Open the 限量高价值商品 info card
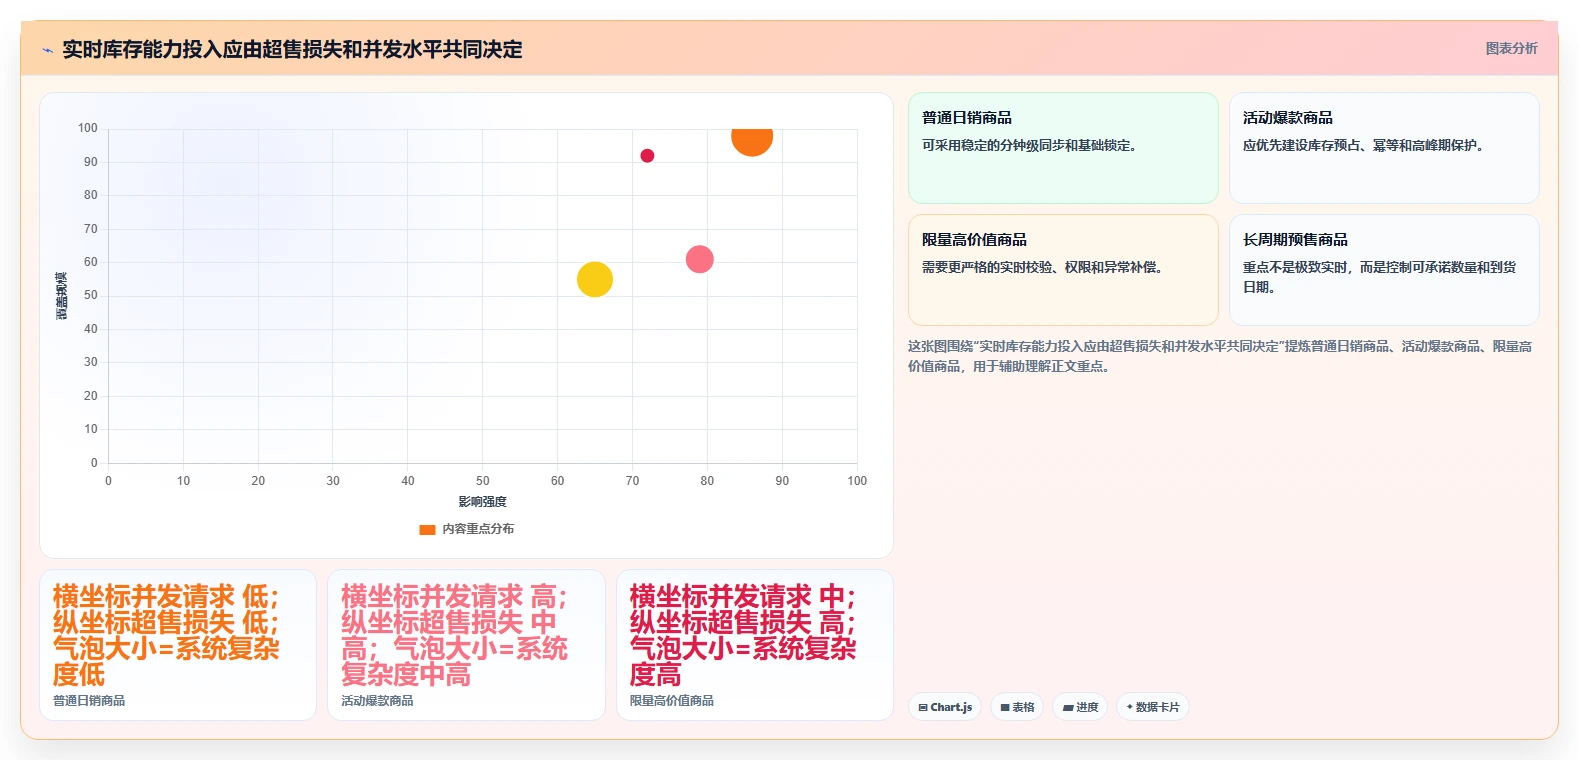This screenshot has width=1579, height=760. 1063,270
